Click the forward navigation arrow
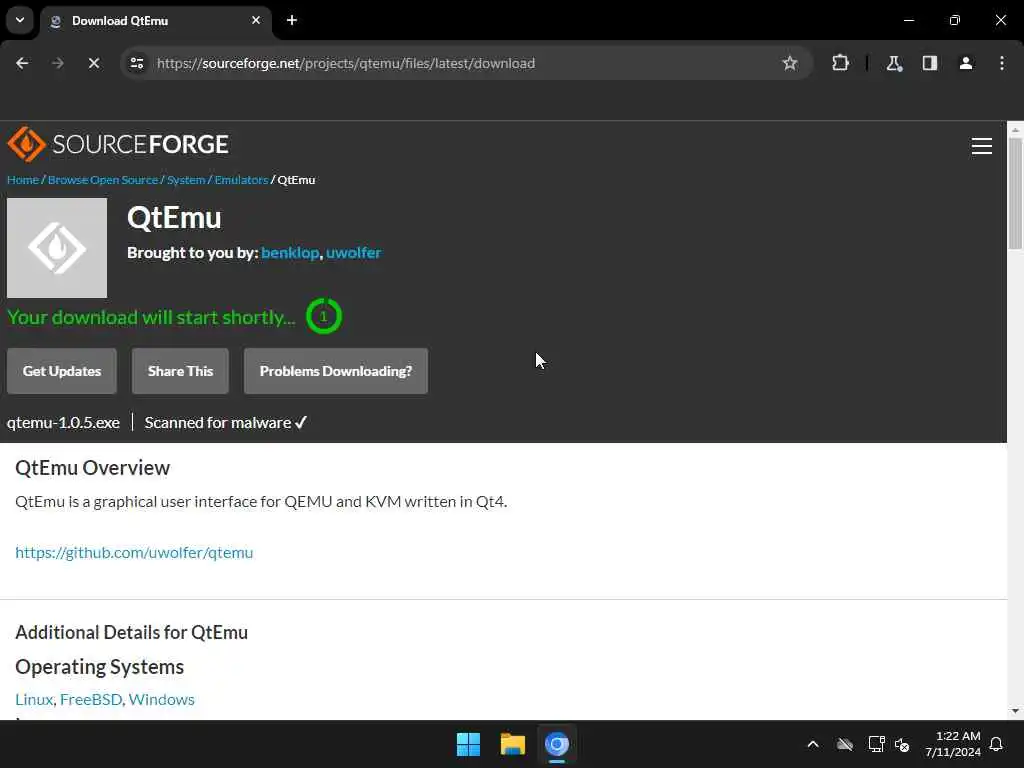This screenshot has width=1024, height=768. (57, 63)
